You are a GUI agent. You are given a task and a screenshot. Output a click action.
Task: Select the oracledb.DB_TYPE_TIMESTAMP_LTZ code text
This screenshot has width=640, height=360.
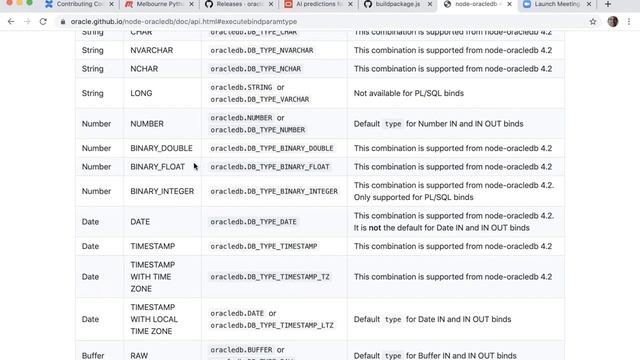point(272,325)
